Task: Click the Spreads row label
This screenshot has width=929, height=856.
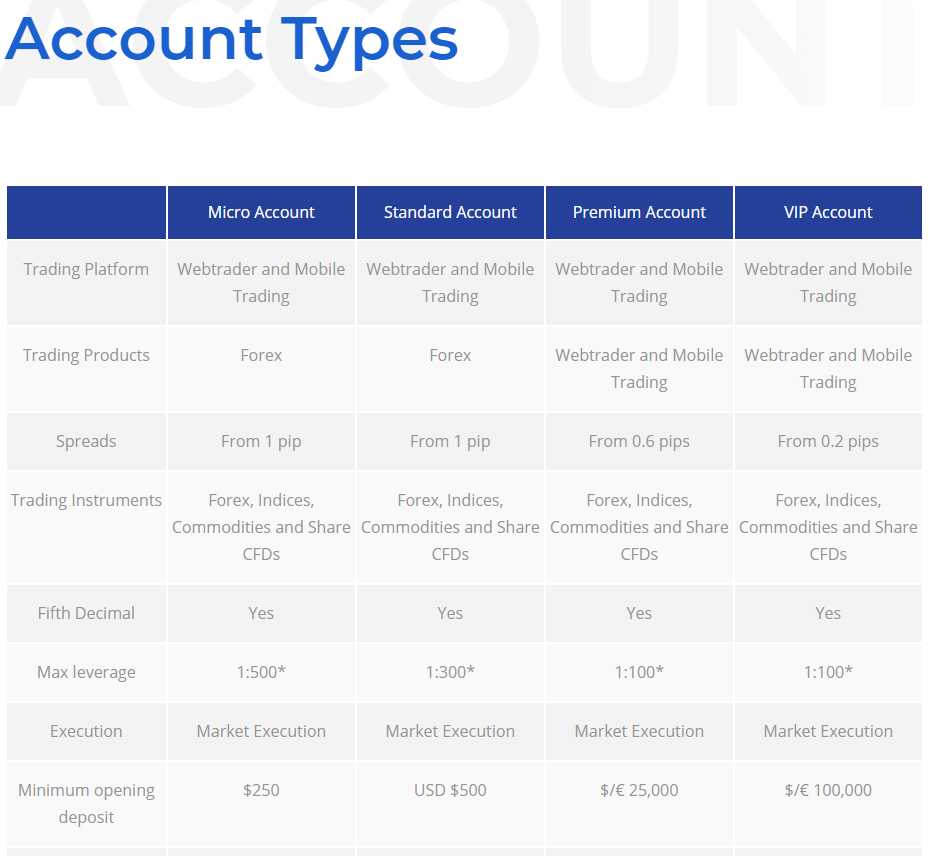Action: tap(86, 441)
